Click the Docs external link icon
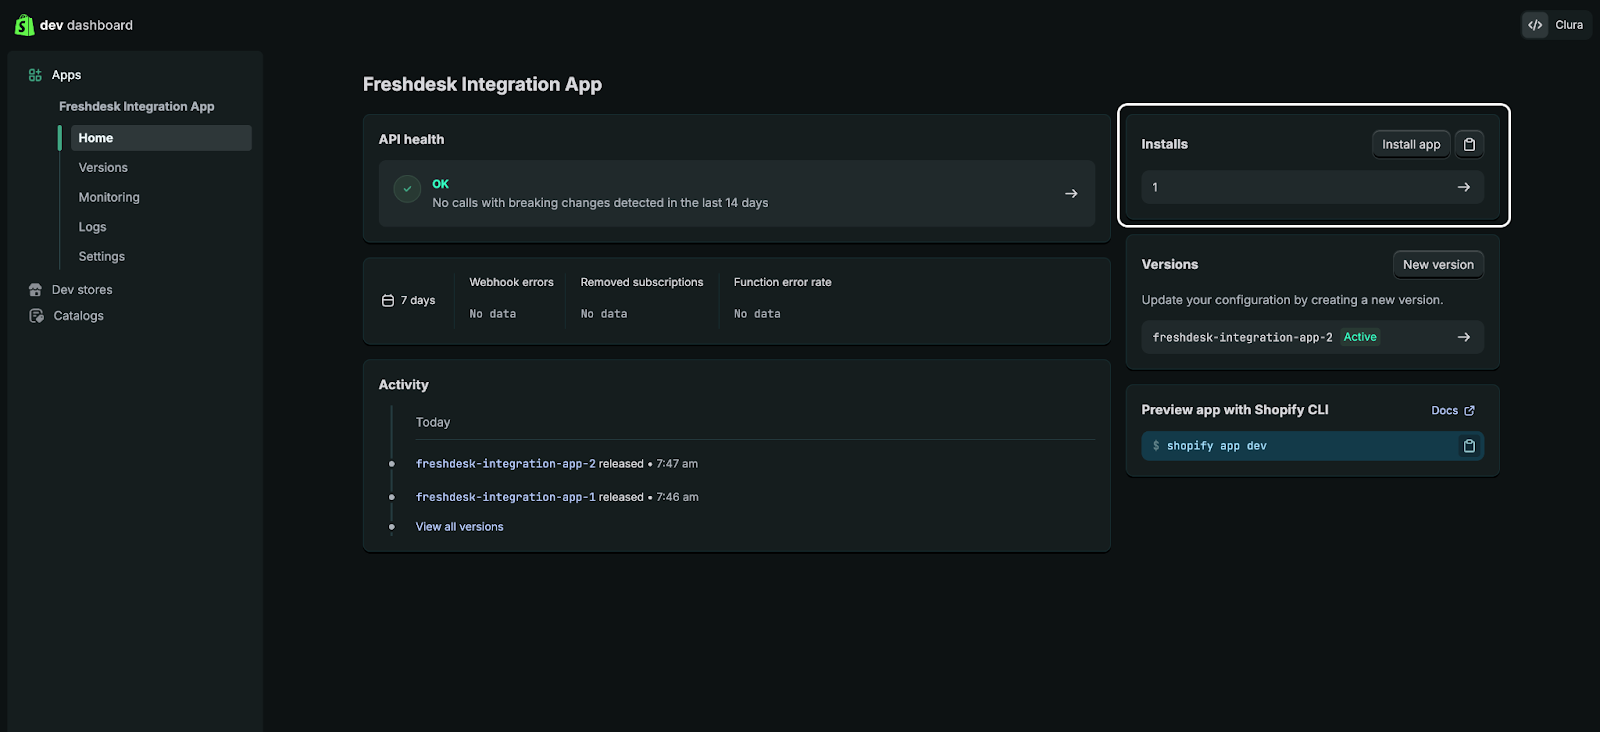 coord(1469,411)
